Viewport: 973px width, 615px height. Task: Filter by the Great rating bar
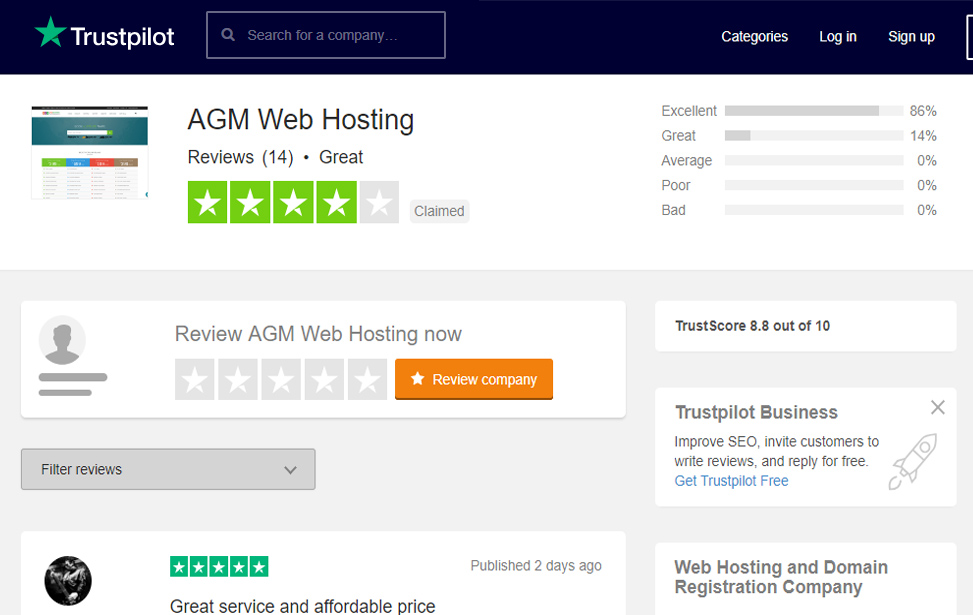814,136
